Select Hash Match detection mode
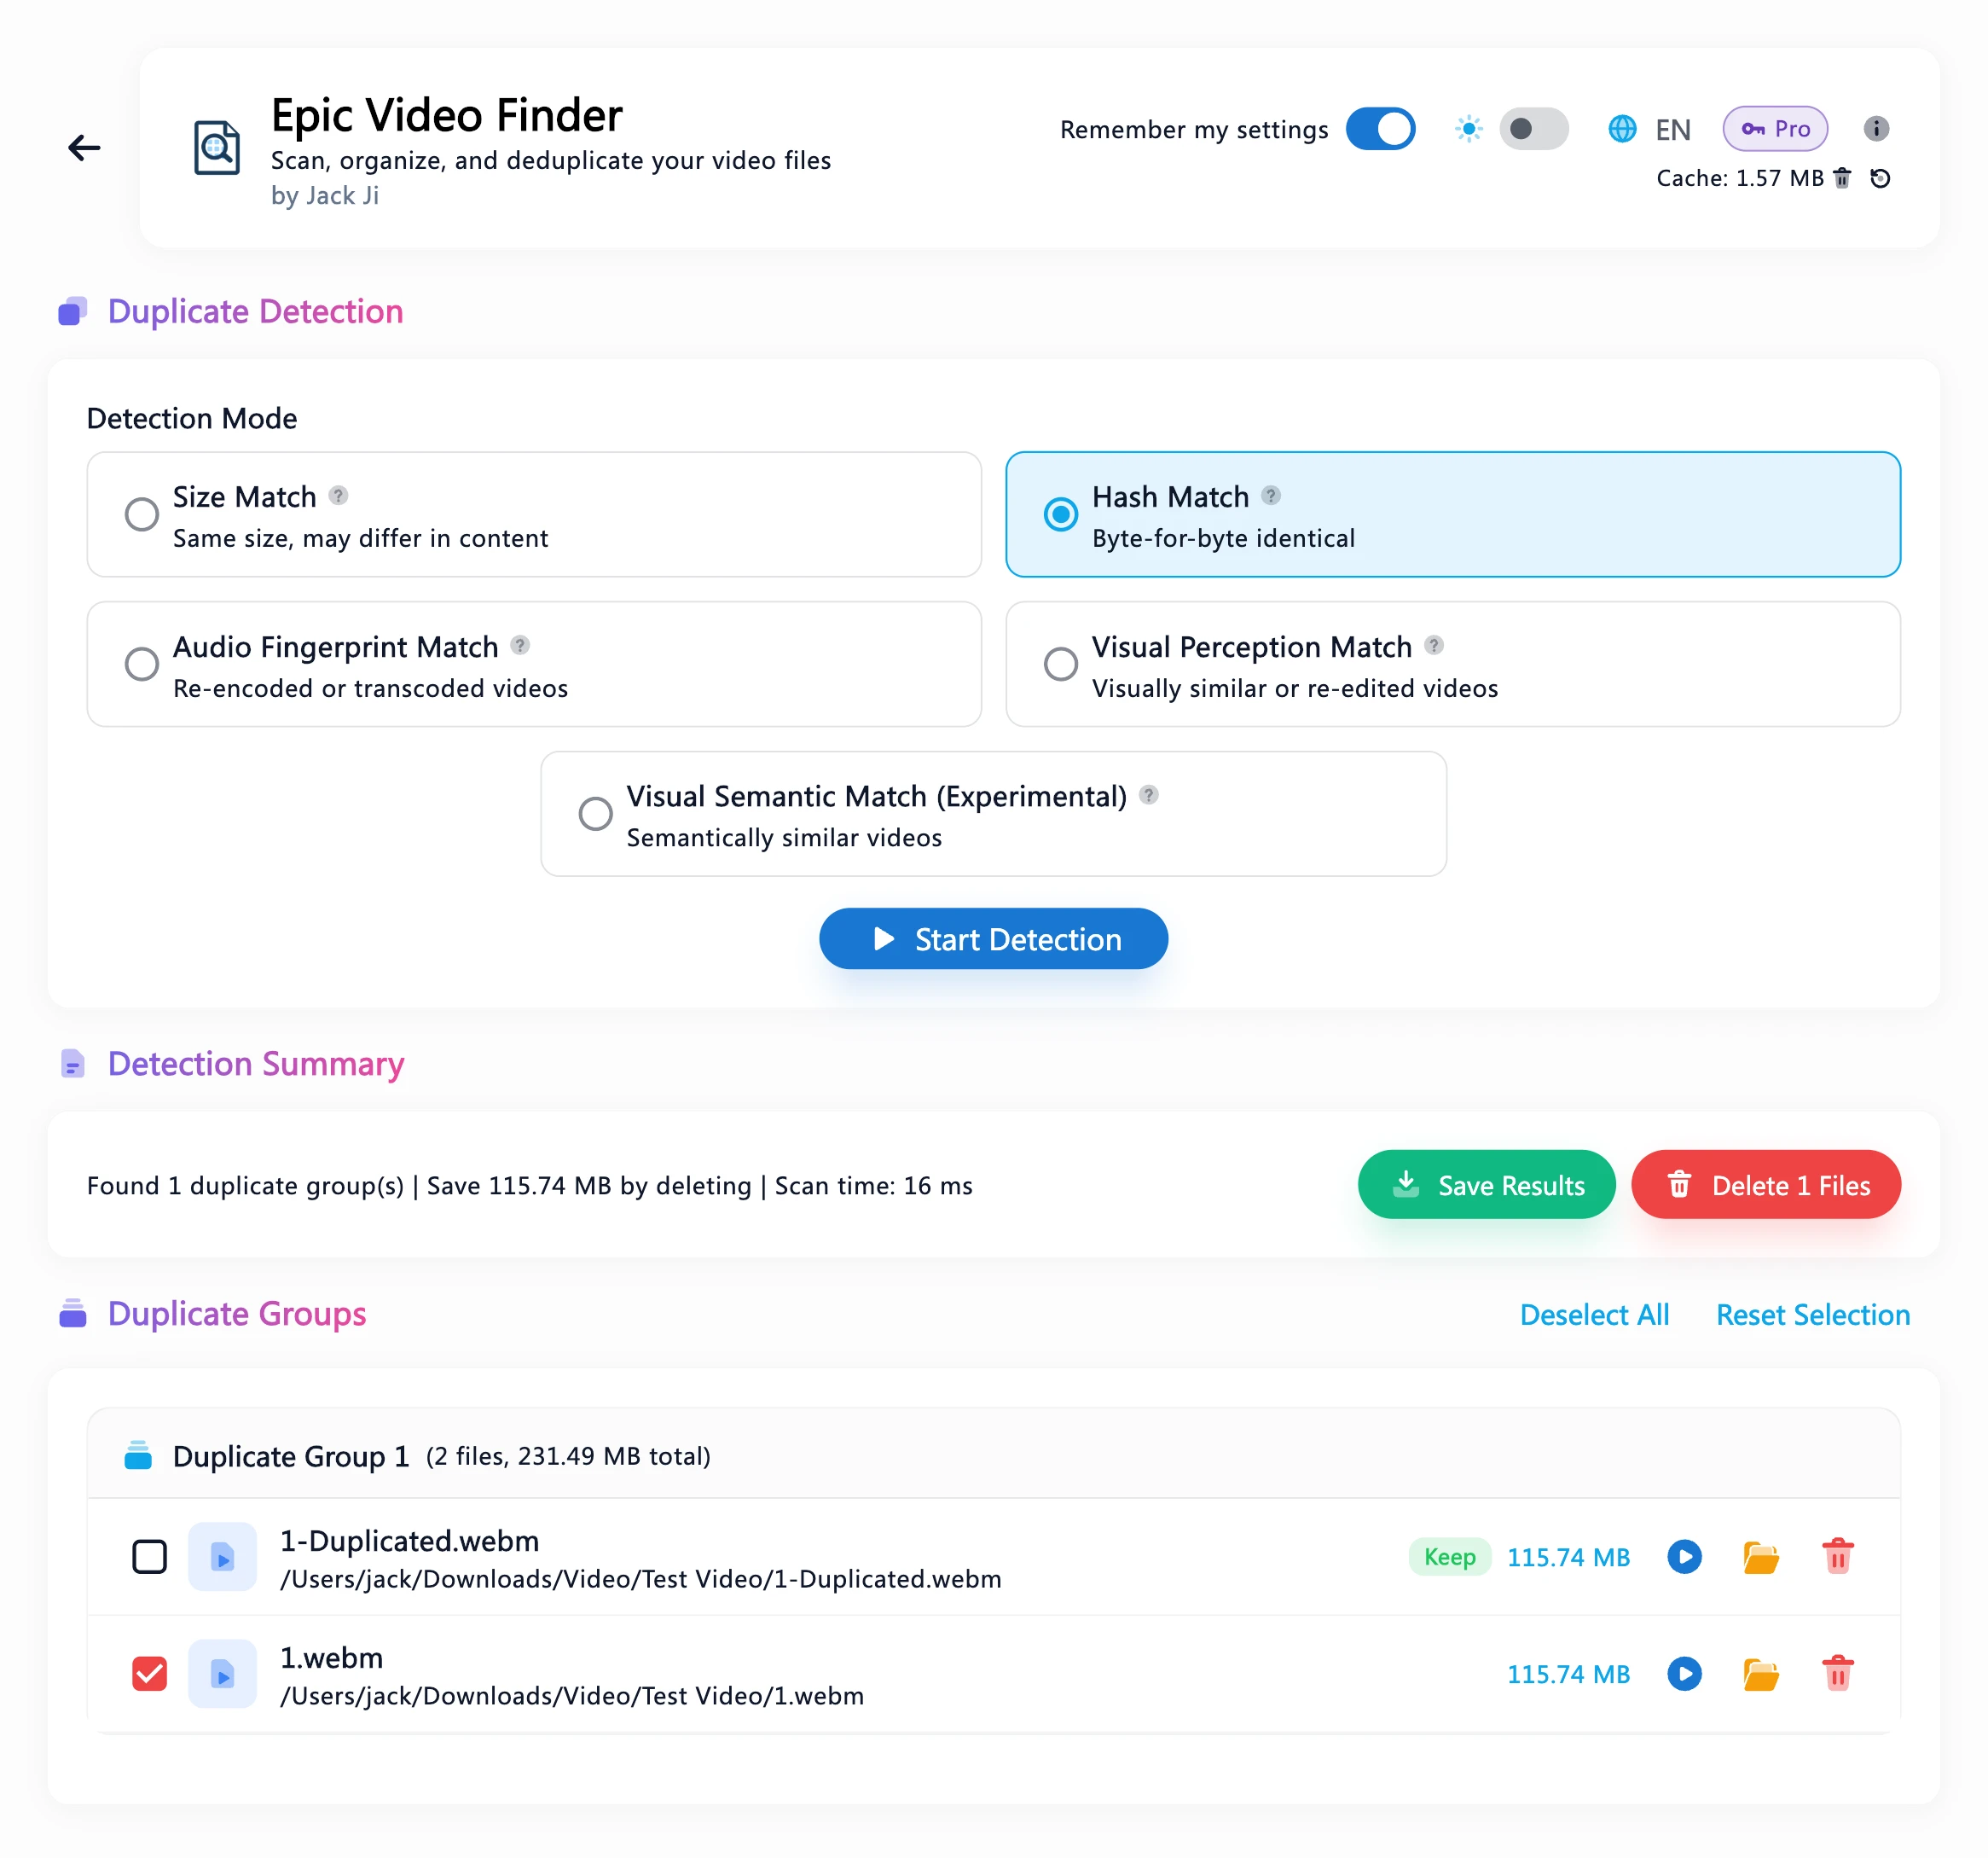 pyautogui.click(x=1452, y=514)
